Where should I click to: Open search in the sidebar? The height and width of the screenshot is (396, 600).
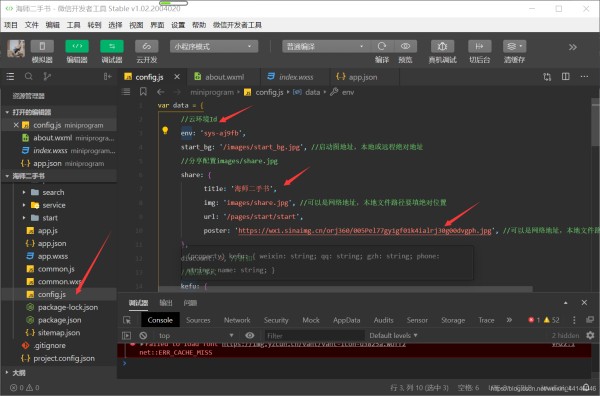(29, 77)
